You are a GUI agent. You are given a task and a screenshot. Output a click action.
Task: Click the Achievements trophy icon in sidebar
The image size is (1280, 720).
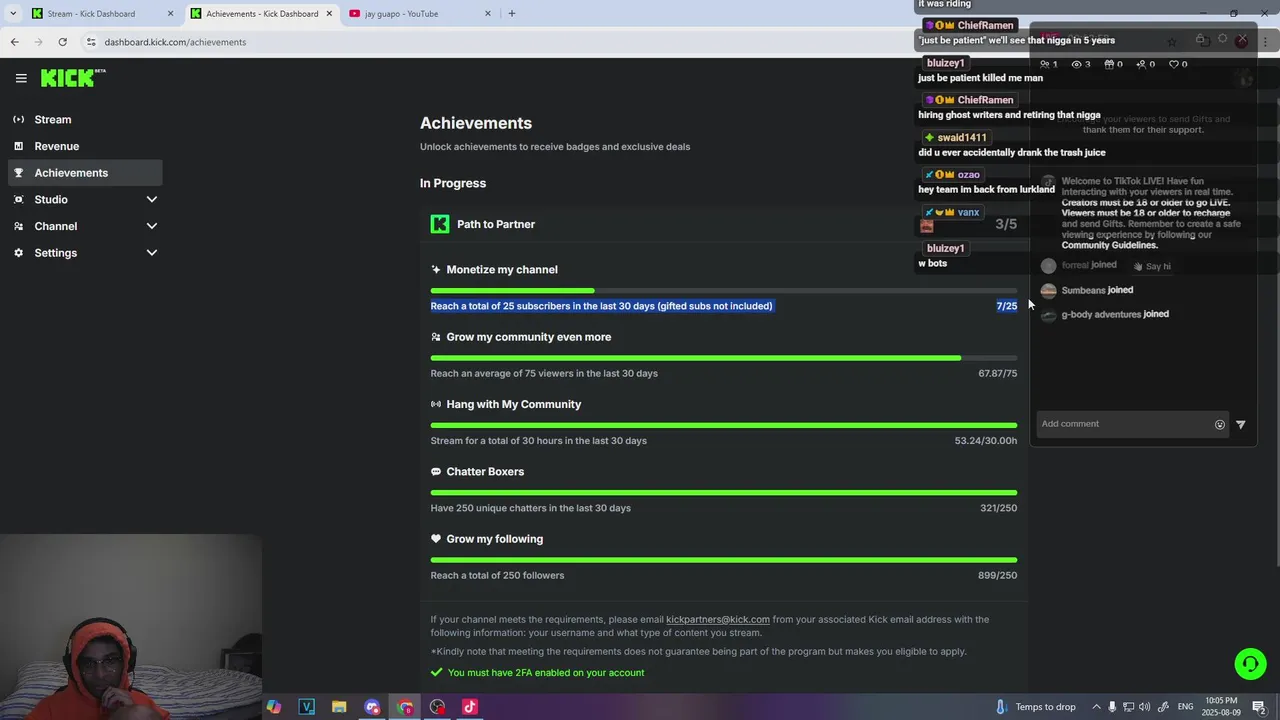(x=18, y=173)
